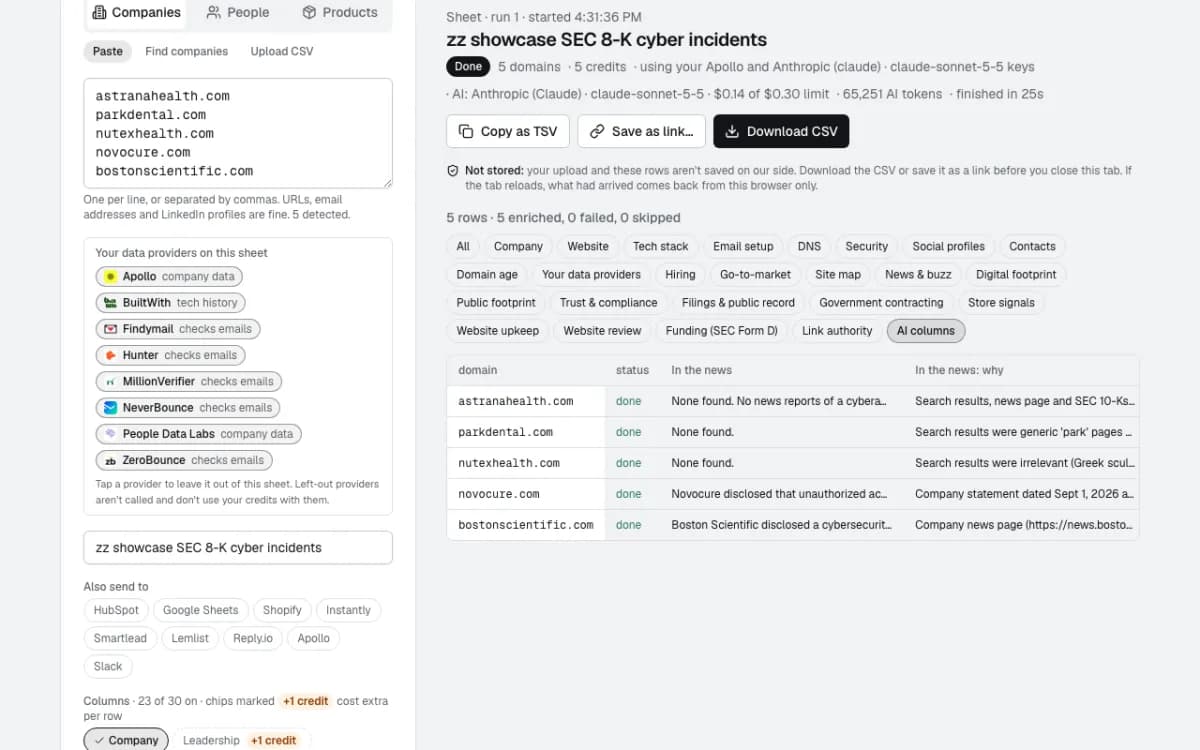Click the people icon on People tab
1200x750 pixels.
(214, 13)
